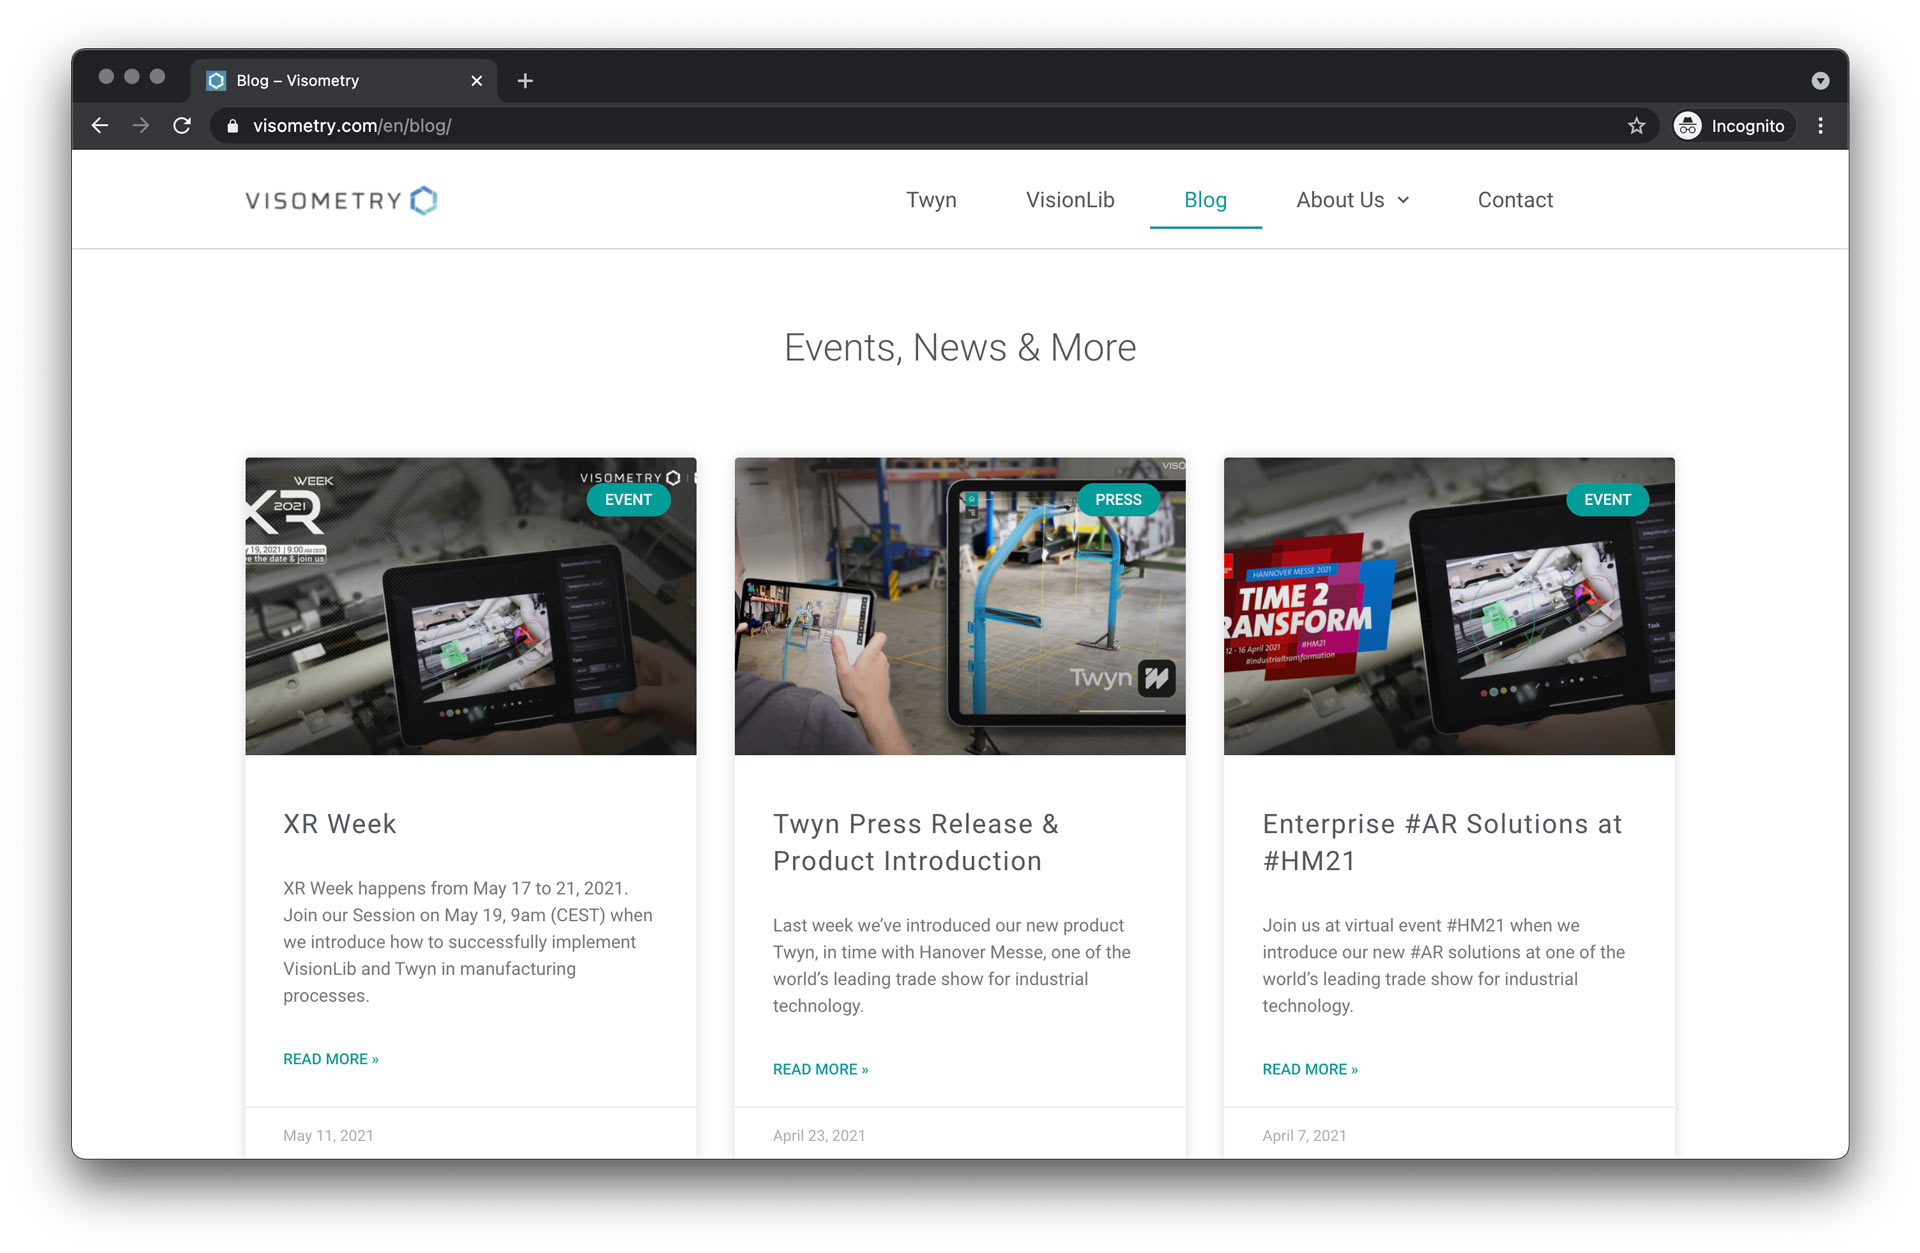Viewport: 1920px width, 1253px height.
Task: Open a new tab with plus icon
Action: 525,81
